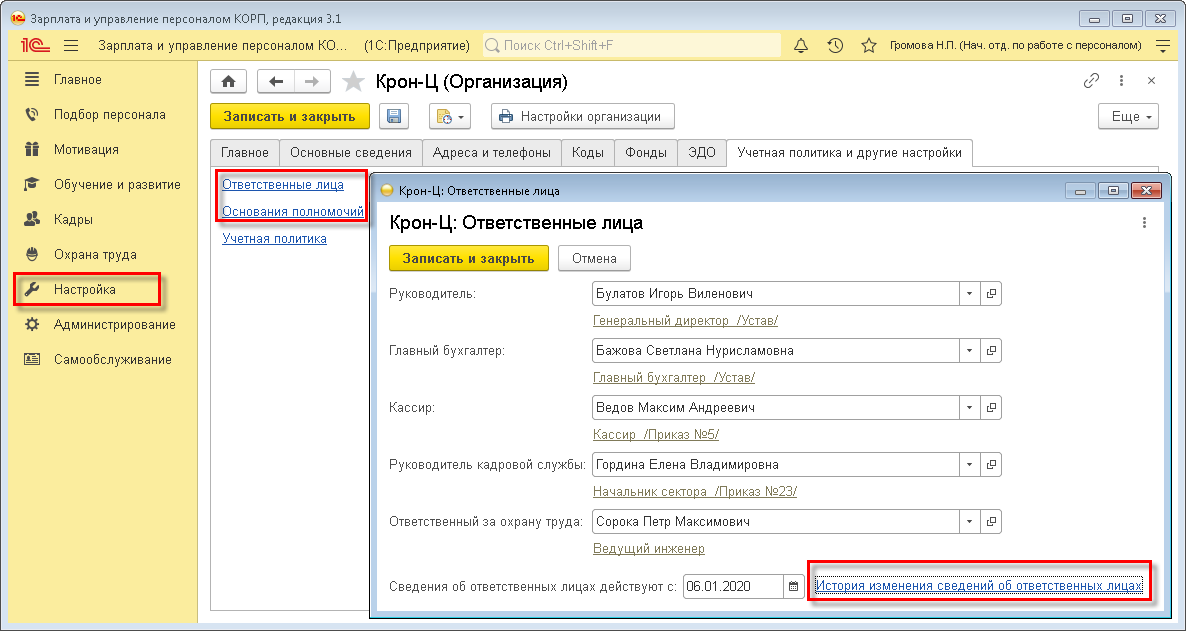Open Главный бухгалтер /Устав/ link

point(674,378)
